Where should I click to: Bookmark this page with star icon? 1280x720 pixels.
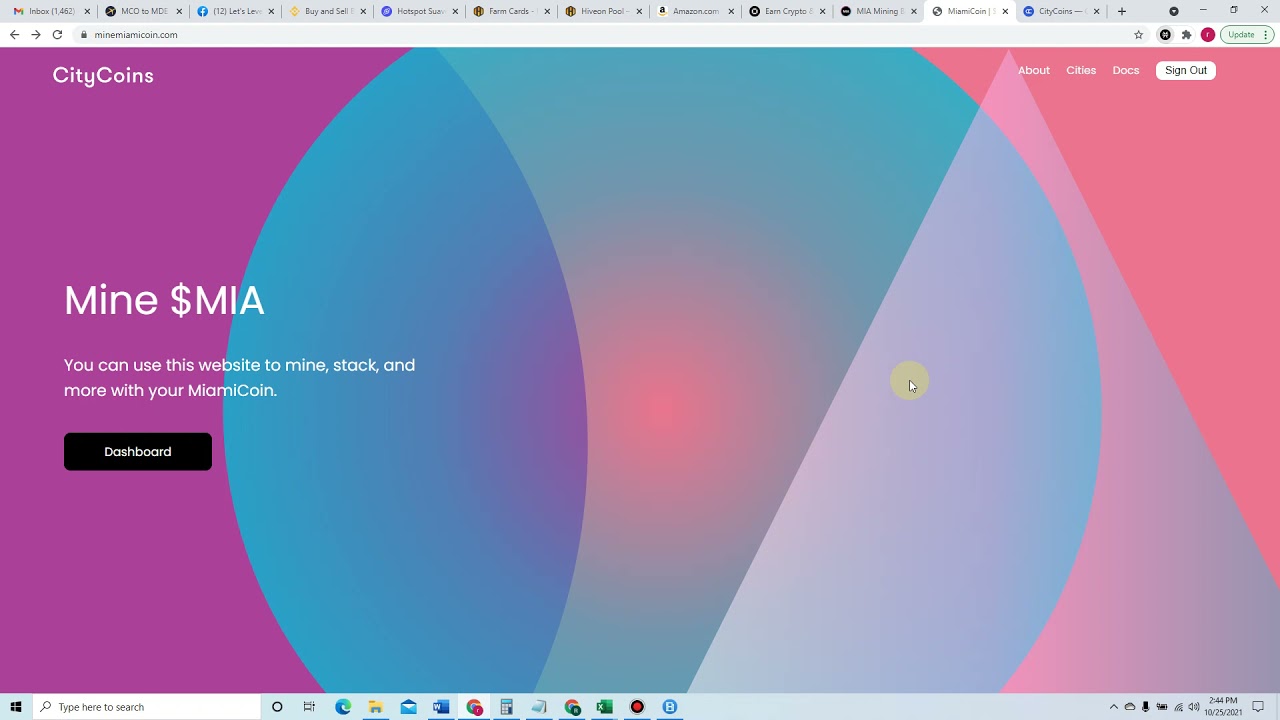(1138, 34)
